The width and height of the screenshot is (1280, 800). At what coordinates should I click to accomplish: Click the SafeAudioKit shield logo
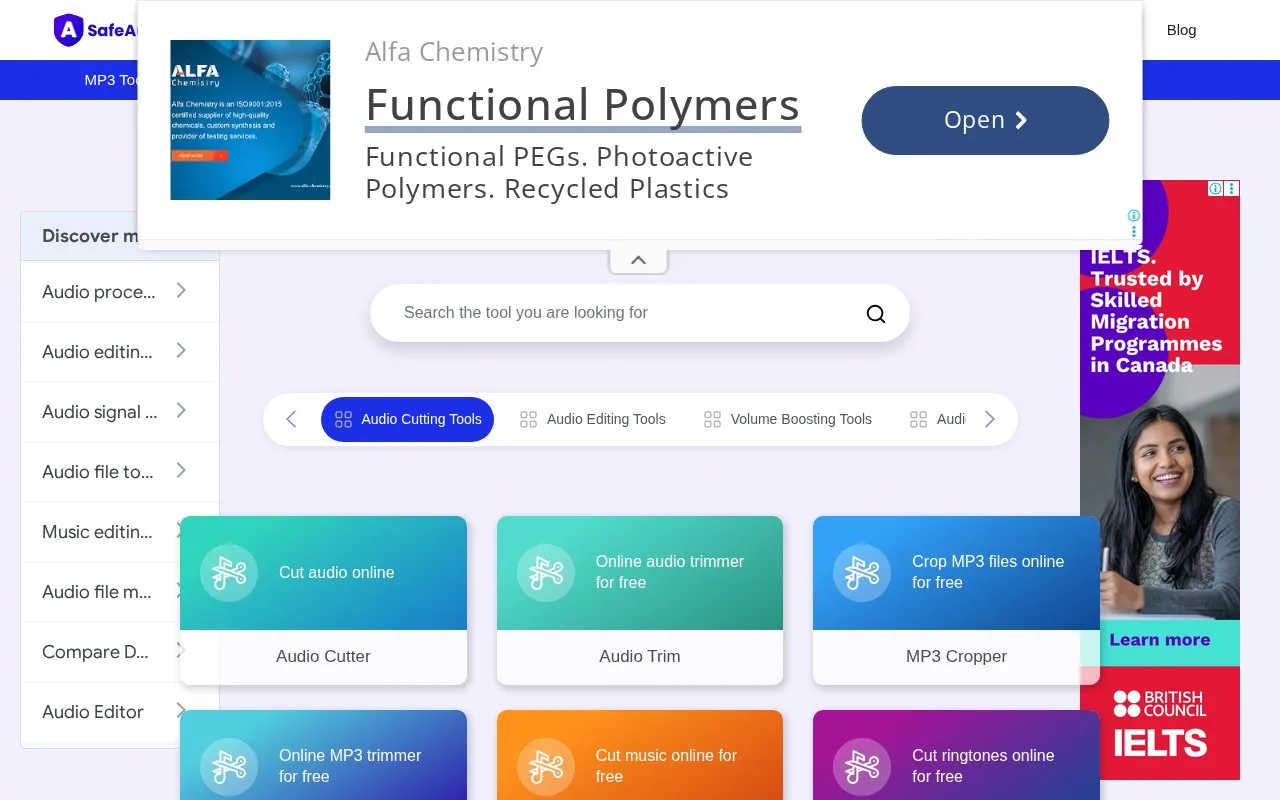coord(68,30)
